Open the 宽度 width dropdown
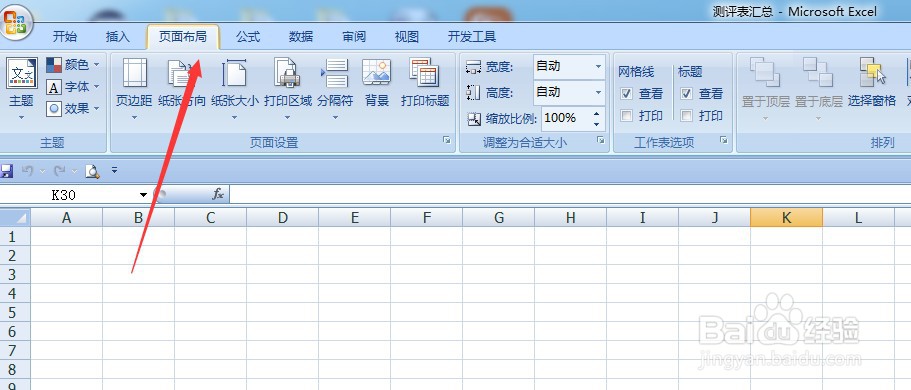Screen dimensions: 911x390 point(598,66)
